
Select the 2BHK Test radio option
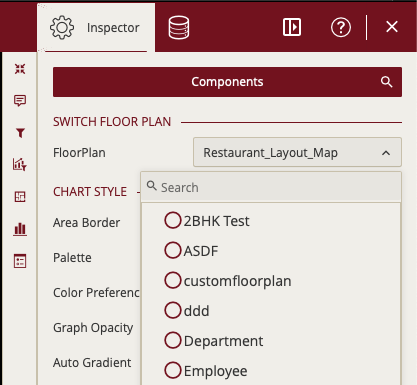click(x=207, y=221)
